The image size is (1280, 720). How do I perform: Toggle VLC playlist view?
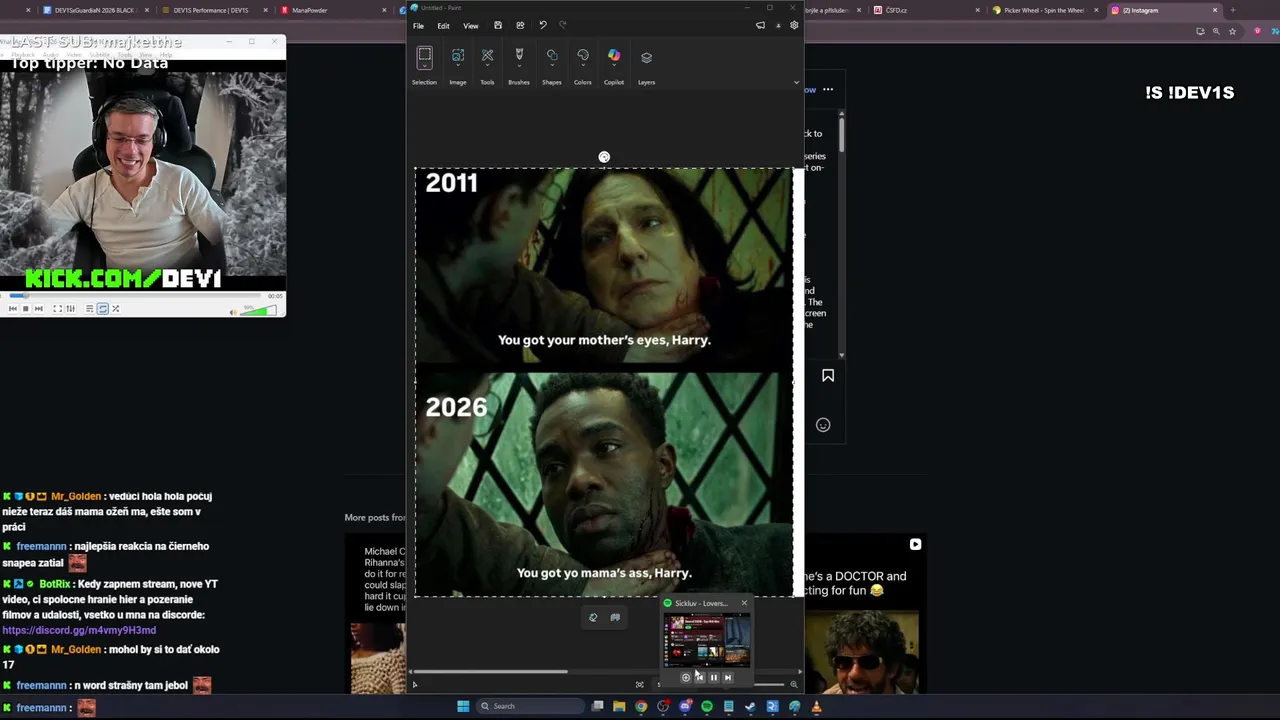89,309
